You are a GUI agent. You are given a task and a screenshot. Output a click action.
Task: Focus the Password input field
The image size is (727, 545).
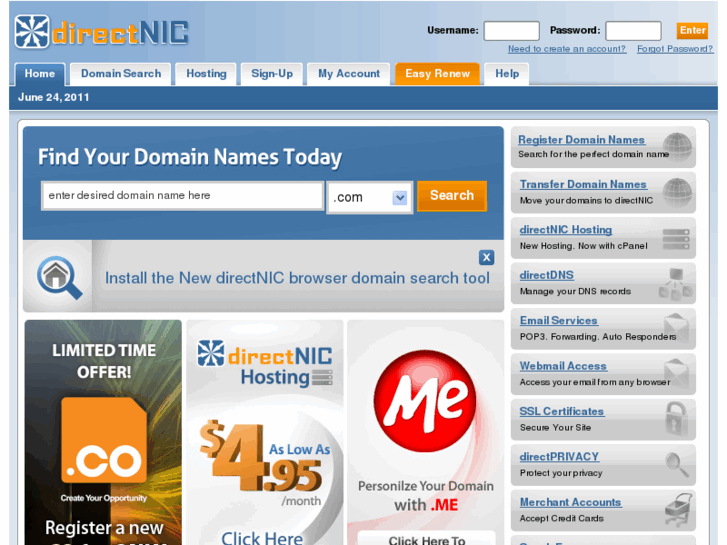[633, 31]
